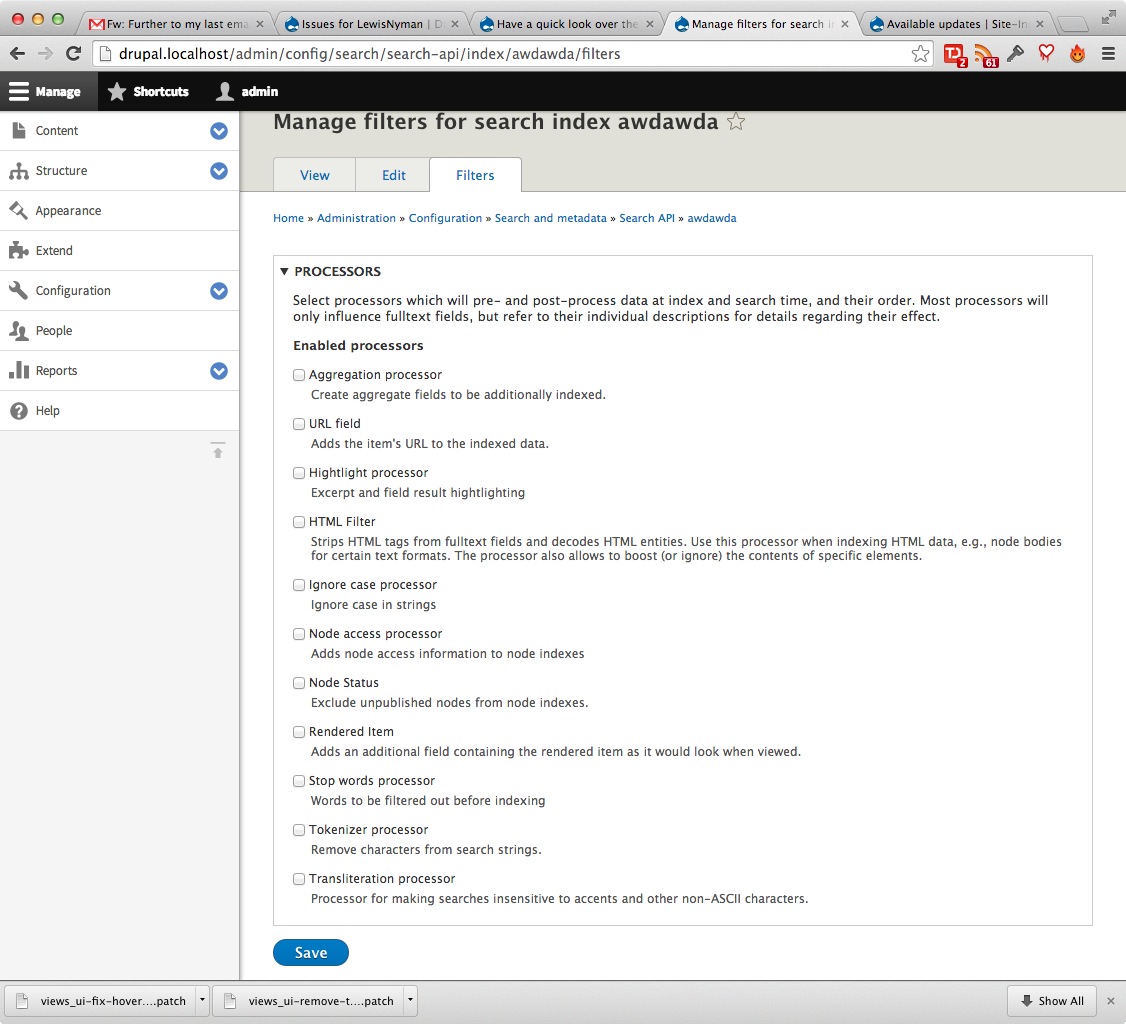Click the eyedropper extension icon
Viewport: 1126px width, 1024px height.
[x=1015, y=54]
